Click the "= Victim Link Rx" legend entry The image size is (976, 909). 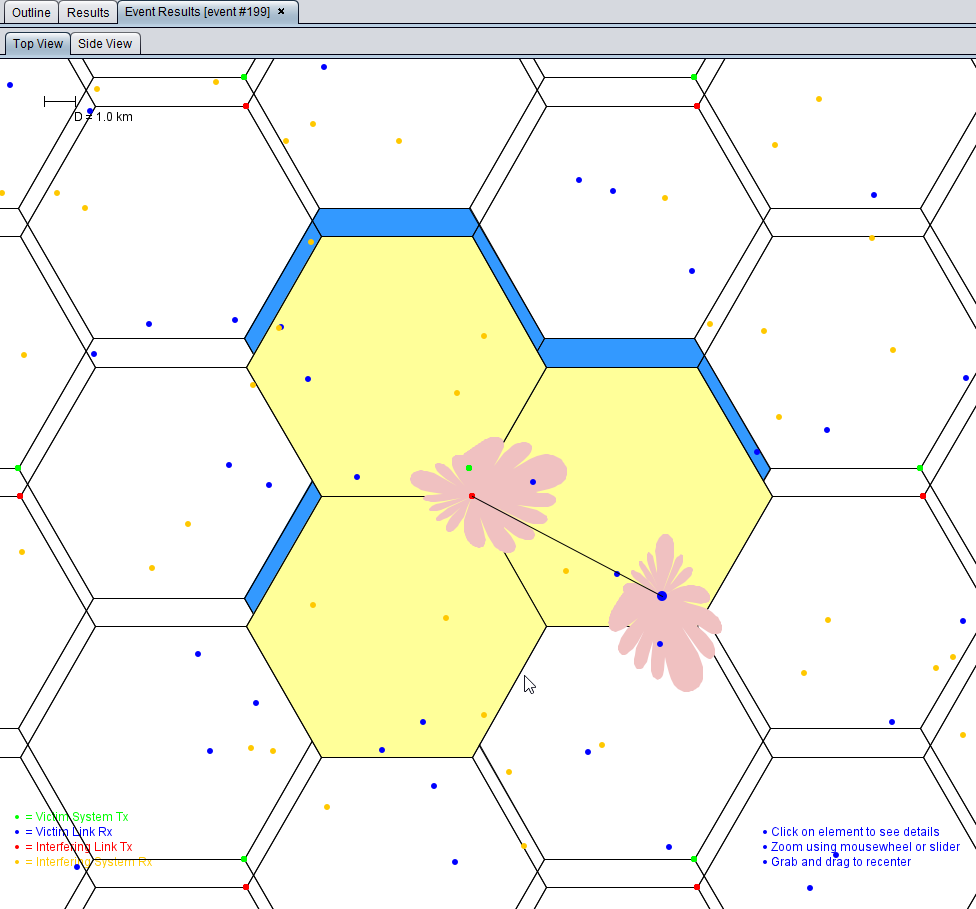(x=68, y=831)
